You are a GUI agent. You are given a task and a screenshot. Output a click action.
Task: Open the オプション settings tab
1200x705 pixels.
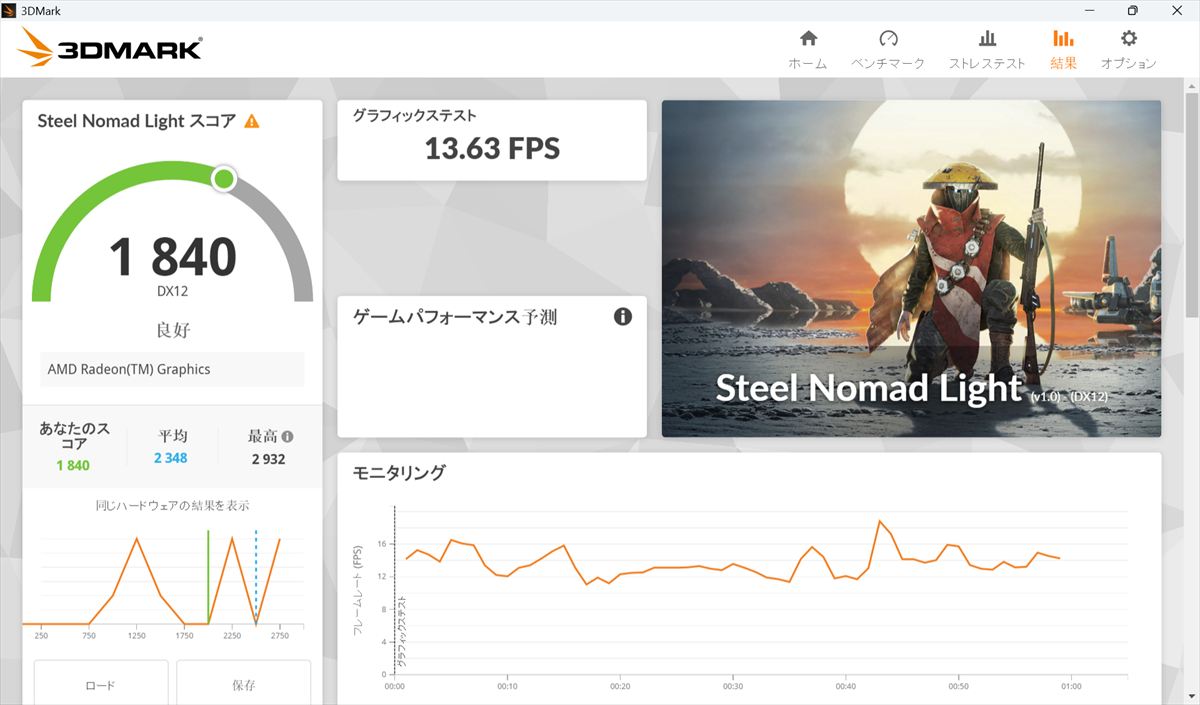1129,49
